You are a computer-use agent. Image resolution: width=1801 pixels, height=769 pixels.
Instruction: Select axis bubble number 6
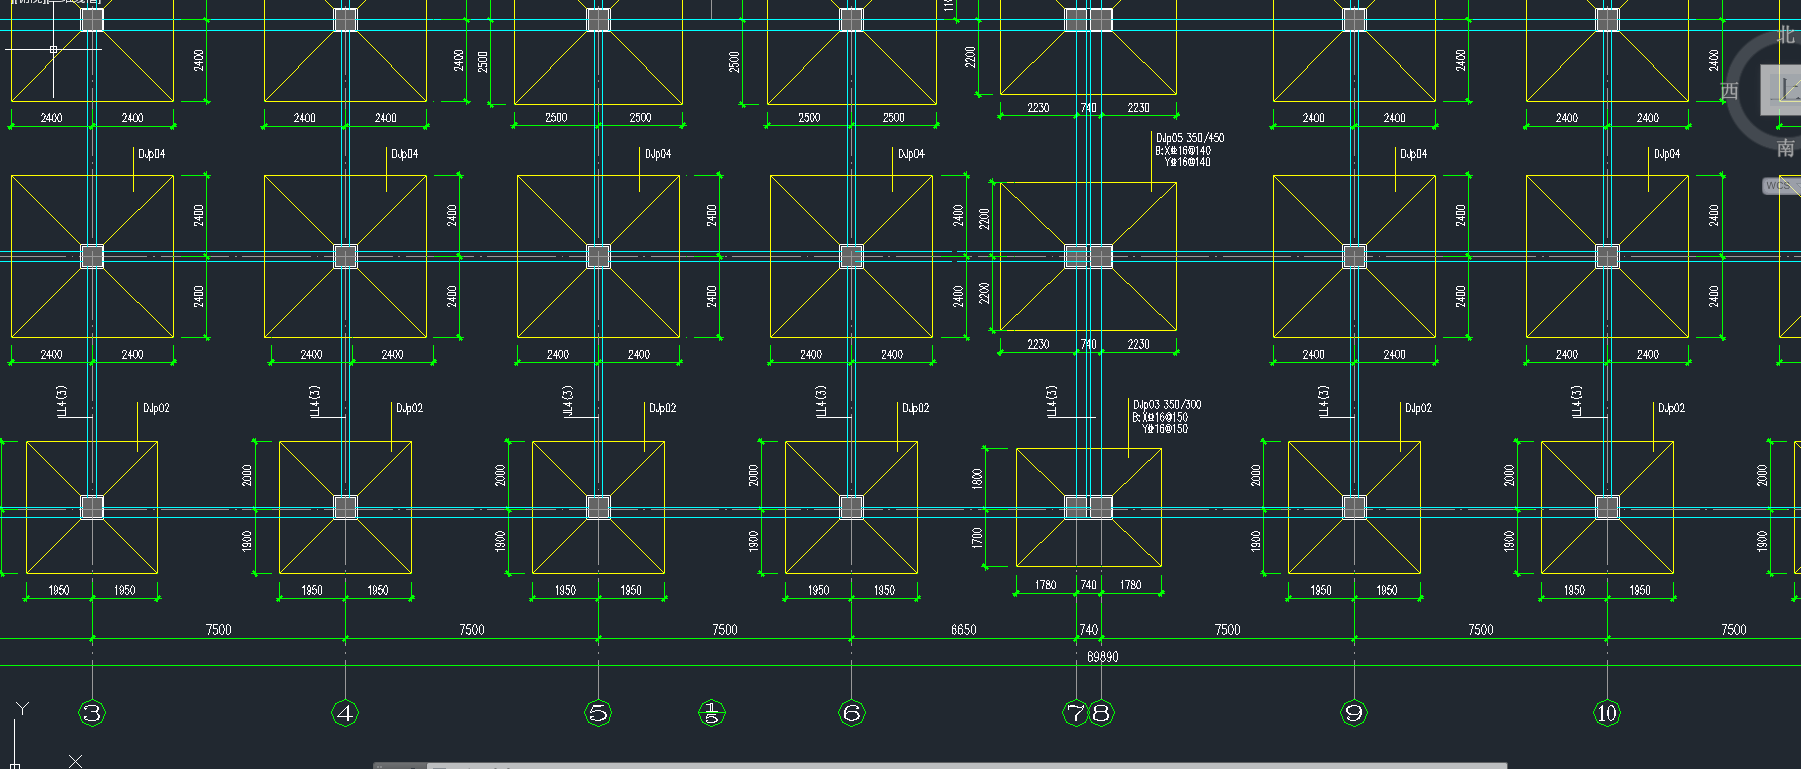click(851, 713)
